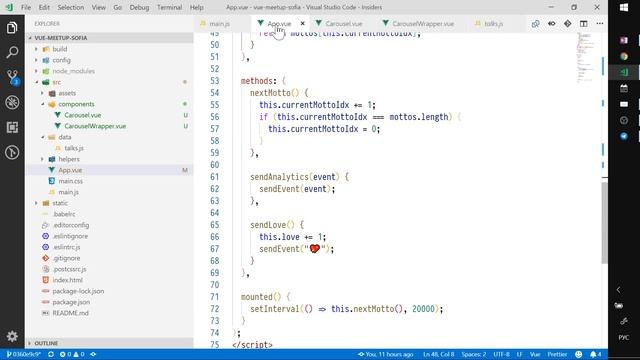Open the Debug view in activity bar

click(x=12, y=102)
